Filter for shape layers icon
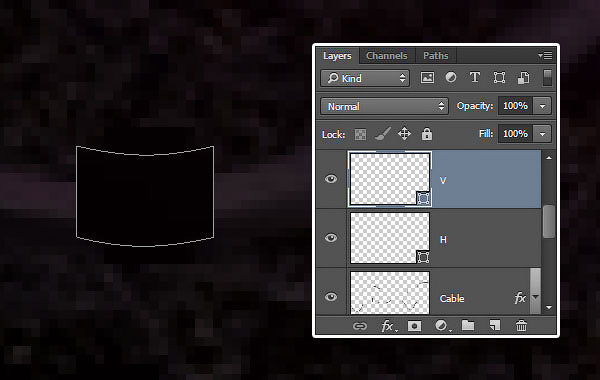Screen dimensions: 600x380 pyautogui.click(x=499, y=78)
